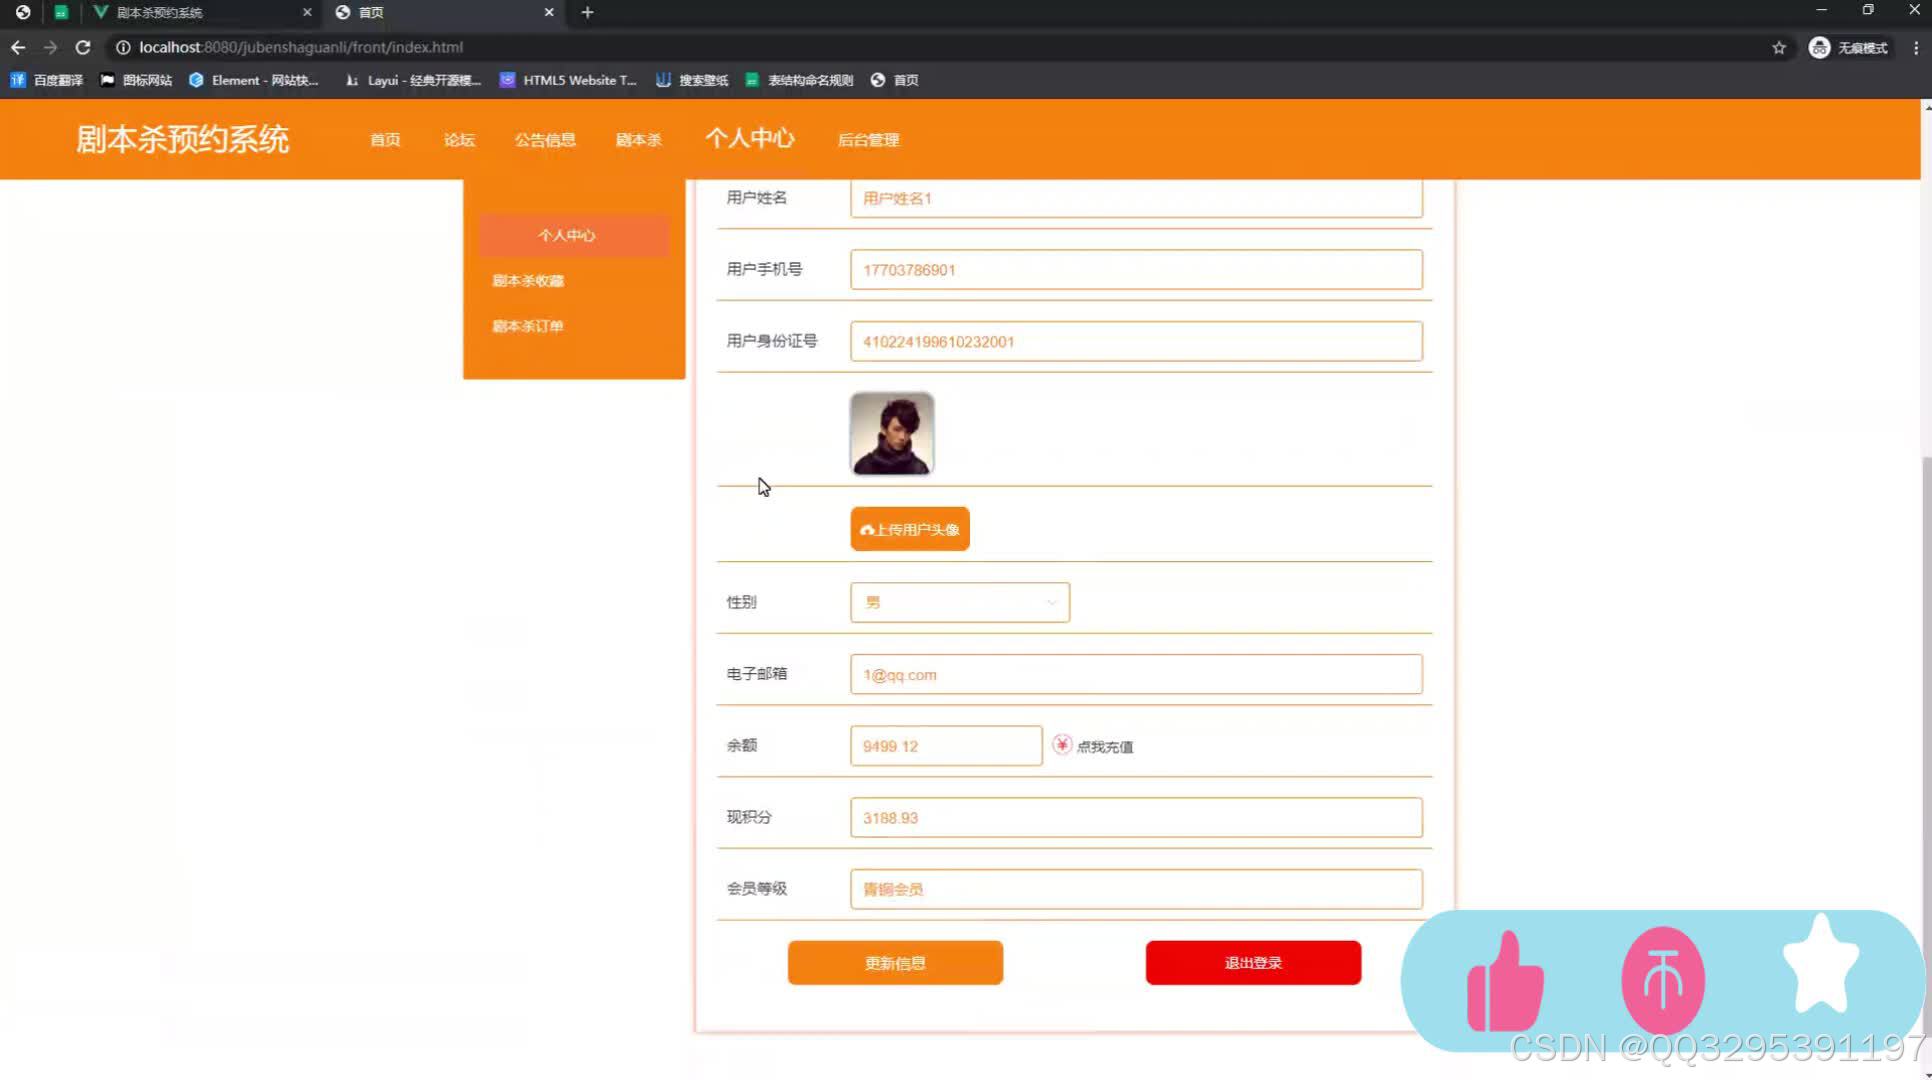This screenshot has height=1080, width=1932.
Task: Click the browser refresh icon
Action: (82, 46)
